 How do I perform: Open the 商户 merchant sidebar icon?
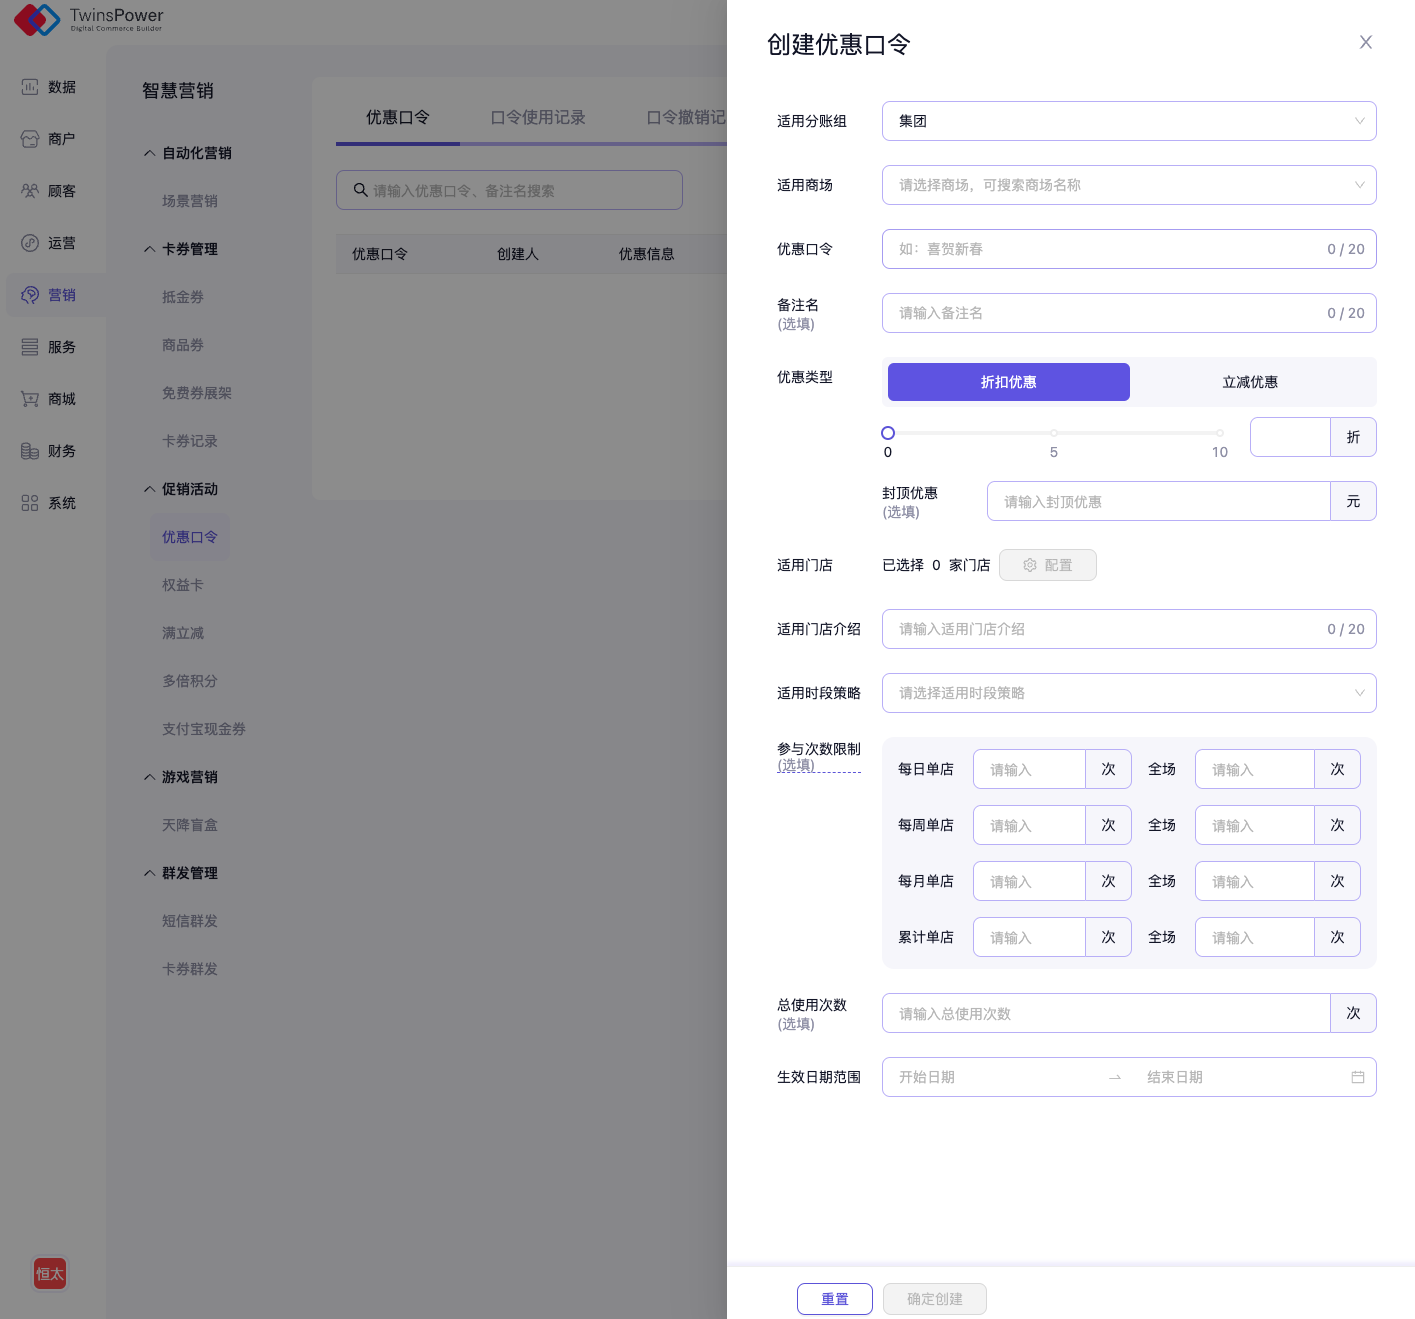(x=30, y=139)
